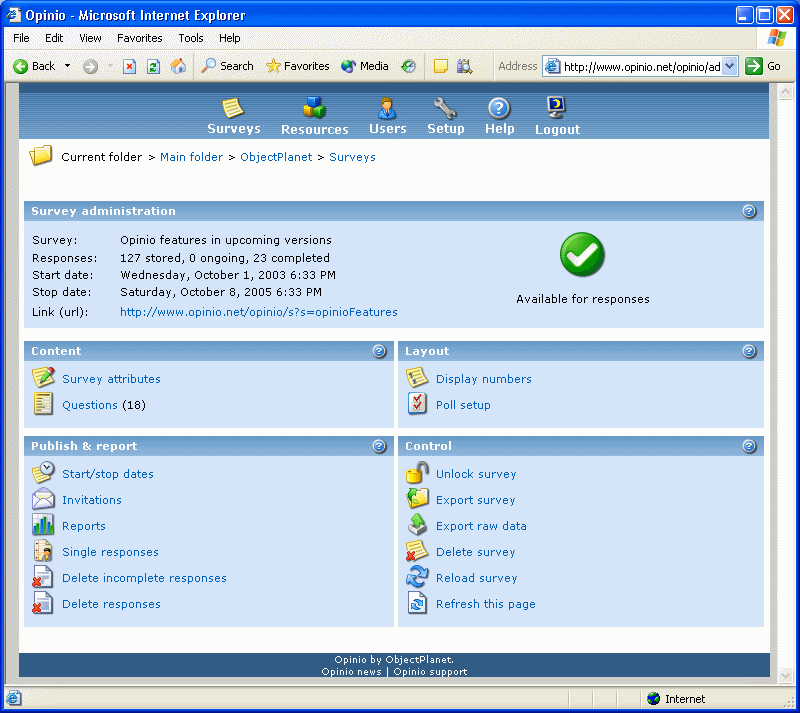Image resolution: width=800 pixels, height=713 pixels.
Task: Click the Questions link
Action: click(x=90, y=405)
